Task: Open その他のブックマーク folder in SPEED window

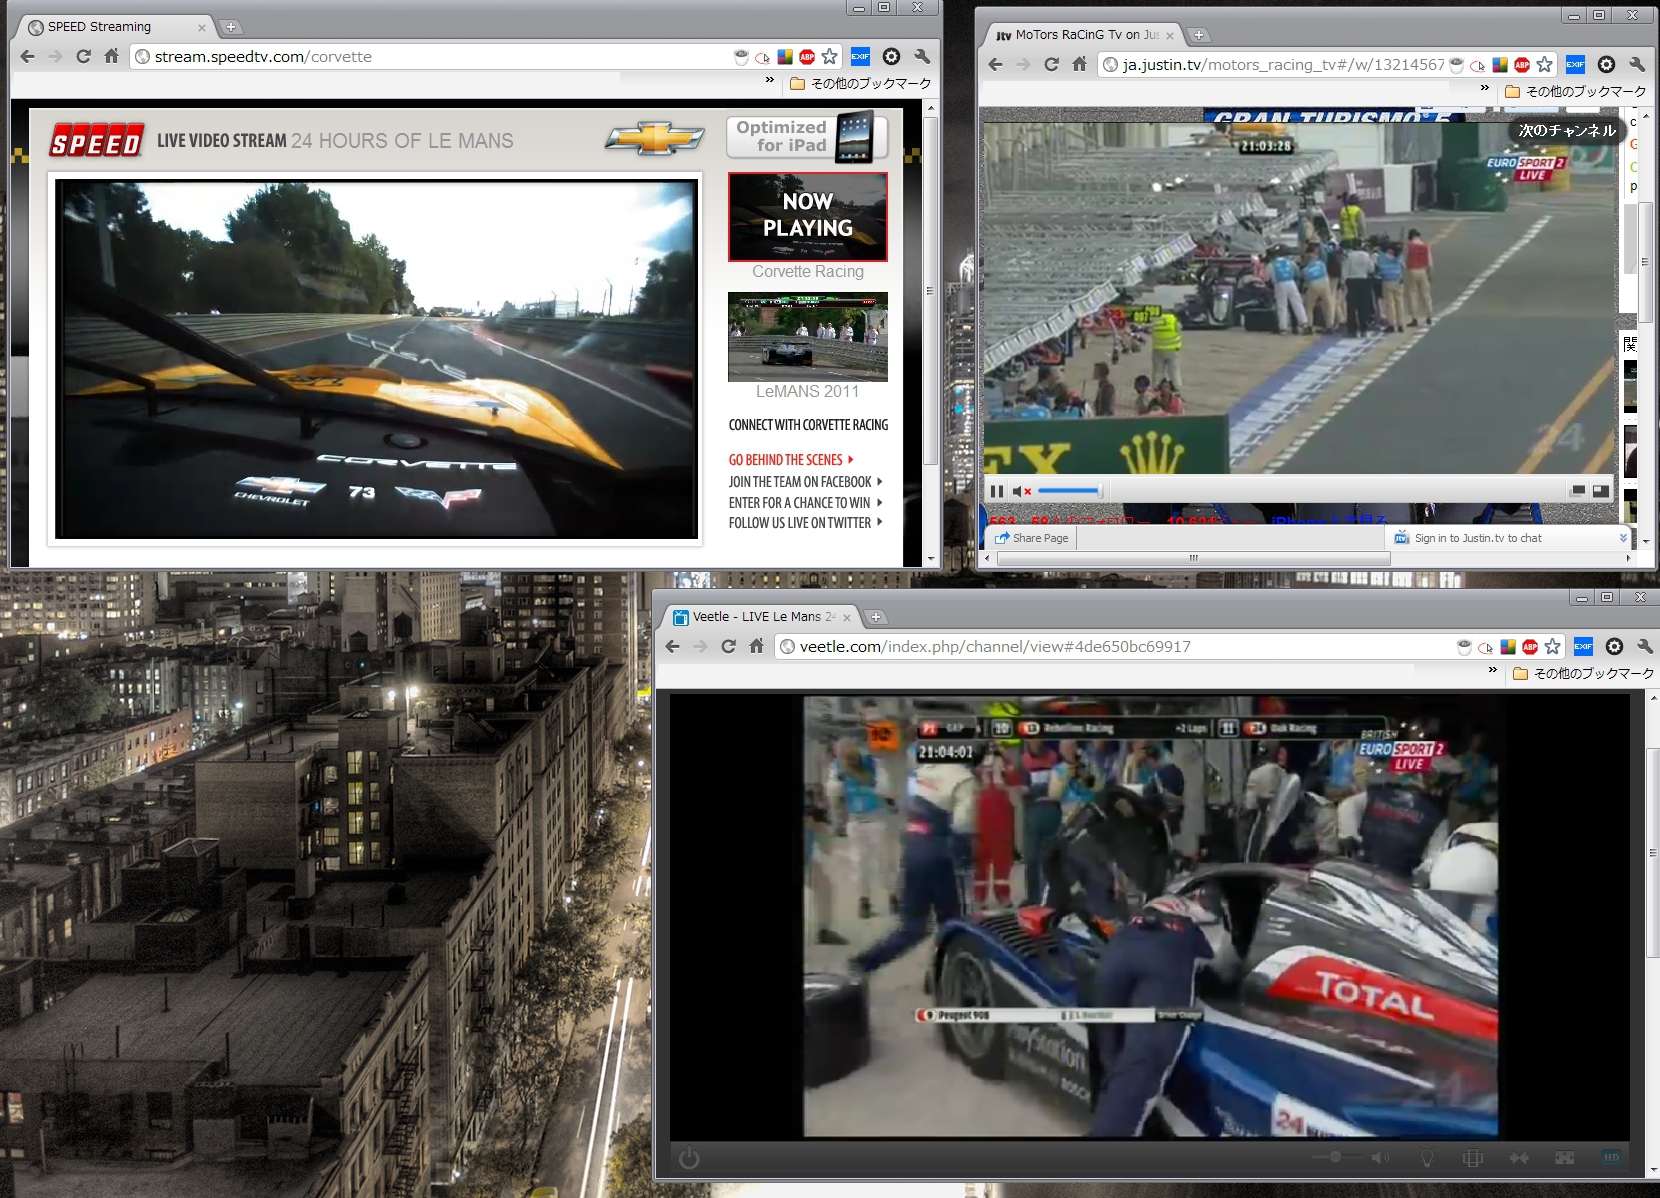Action: (861, 84)
